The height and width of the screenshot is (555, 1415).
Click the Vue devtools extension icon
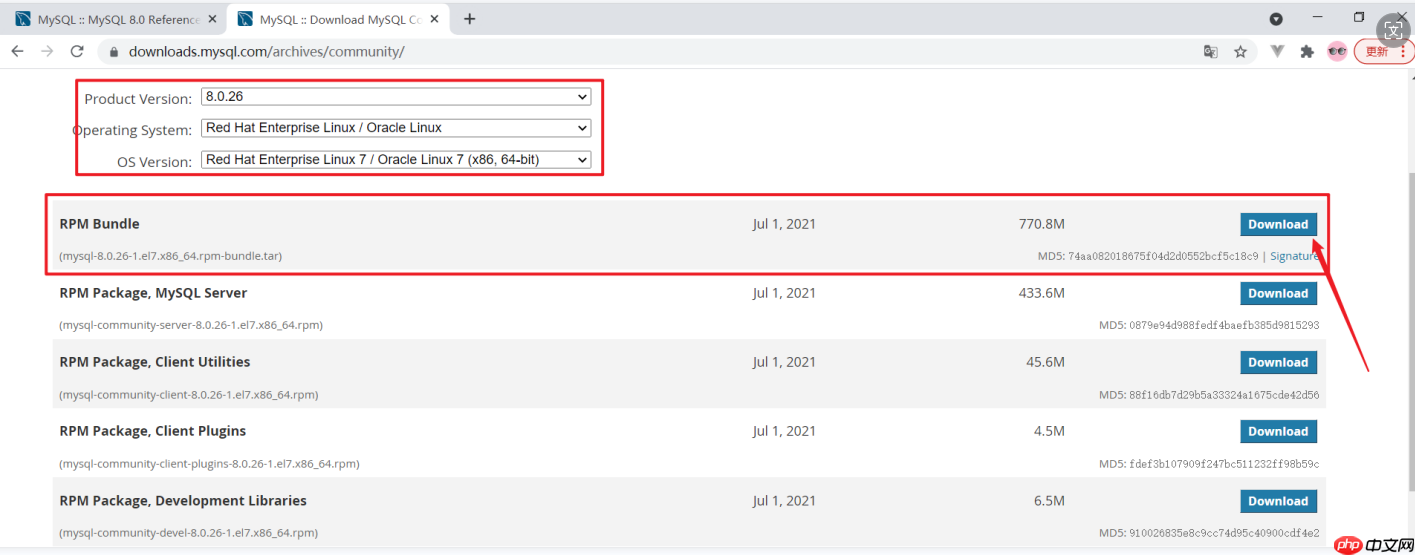[x=1277, y=51]
